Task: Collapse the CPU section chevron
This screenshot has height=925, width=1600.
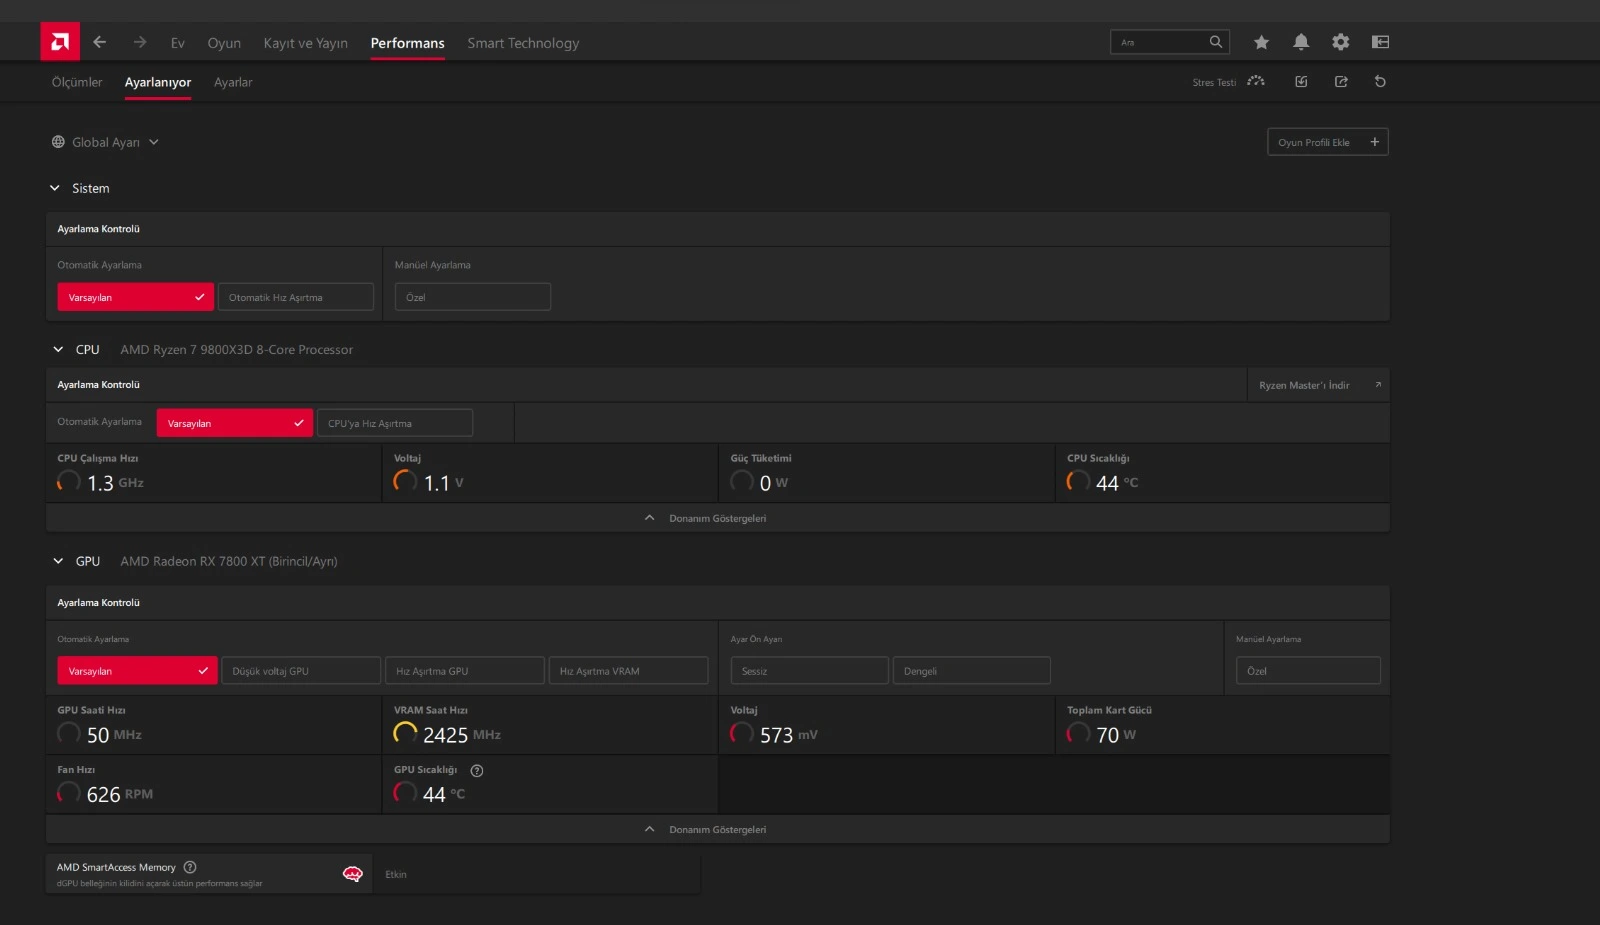Action: click(x=58, y=350)
